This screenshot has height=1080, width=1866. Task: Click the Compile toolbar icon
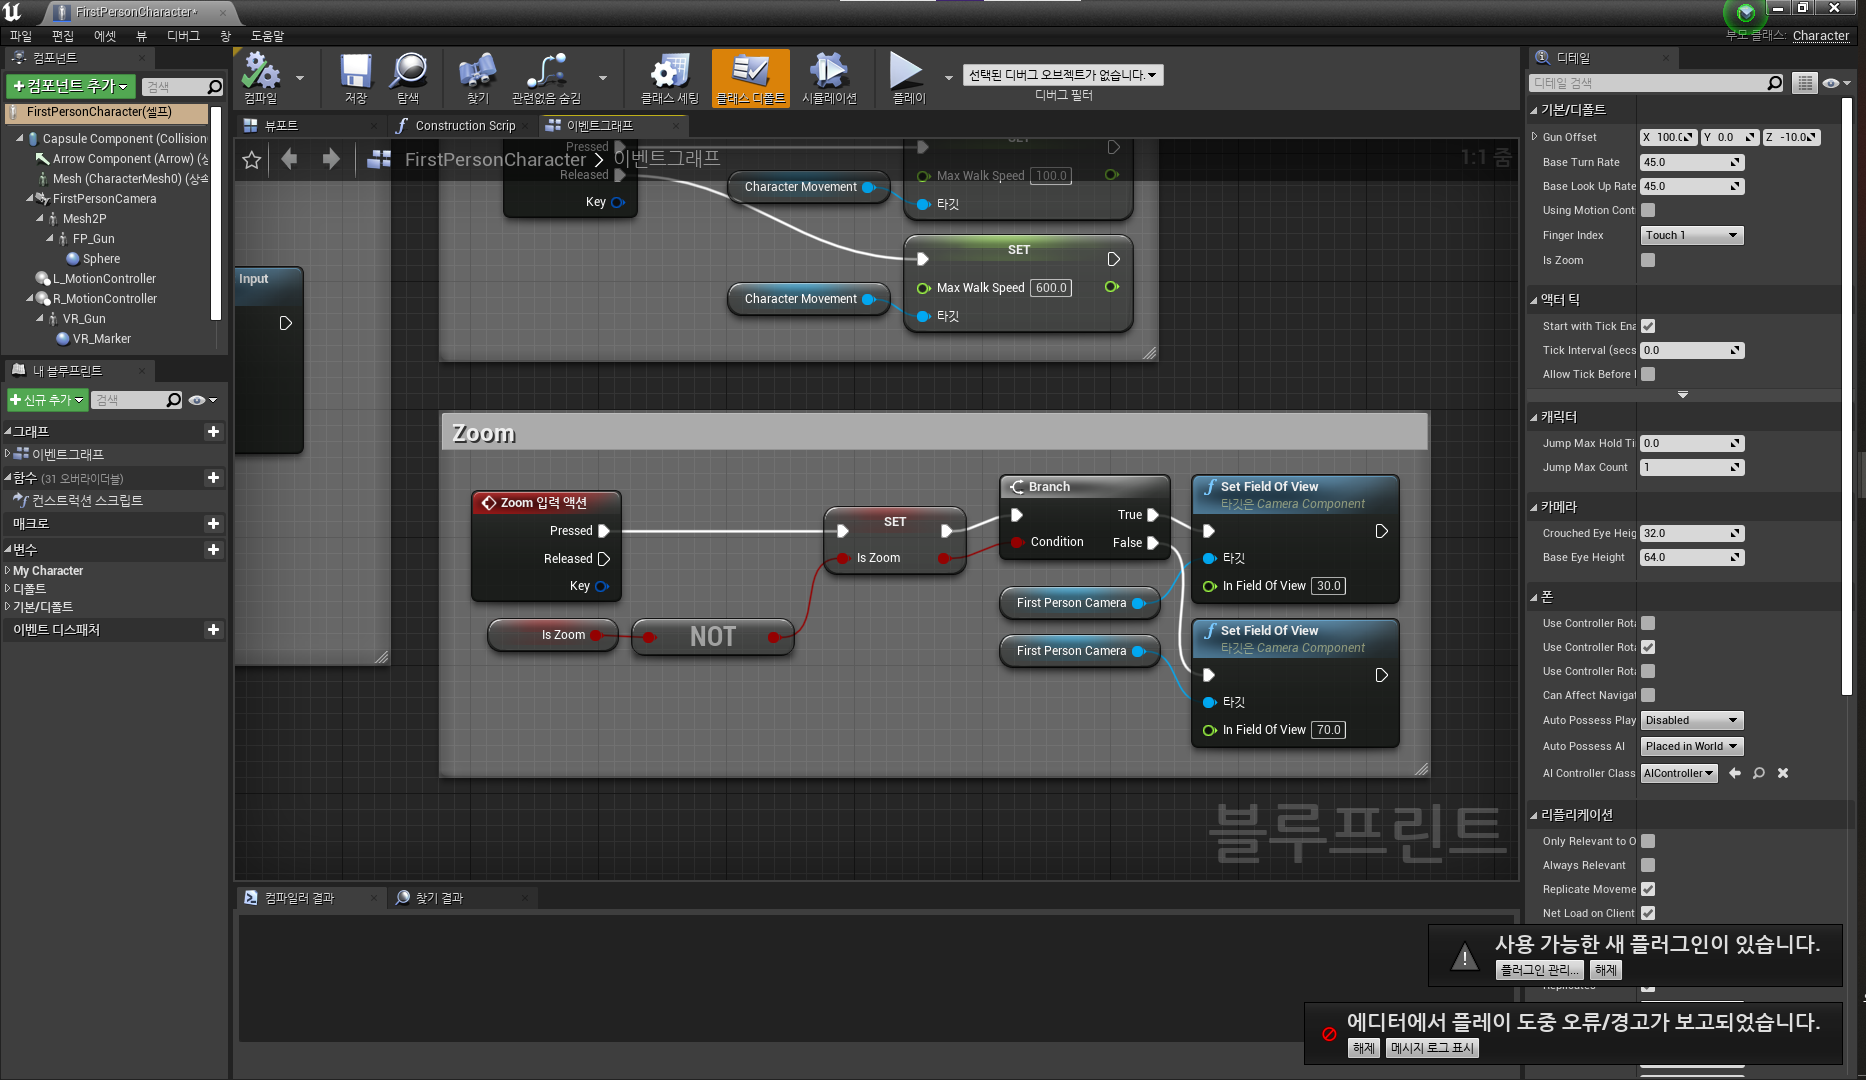pyautogui.click(x=261, y=78)
